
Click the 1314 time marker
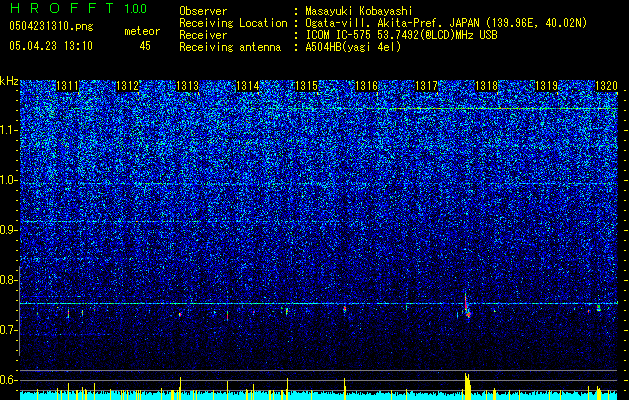(247, 86)
